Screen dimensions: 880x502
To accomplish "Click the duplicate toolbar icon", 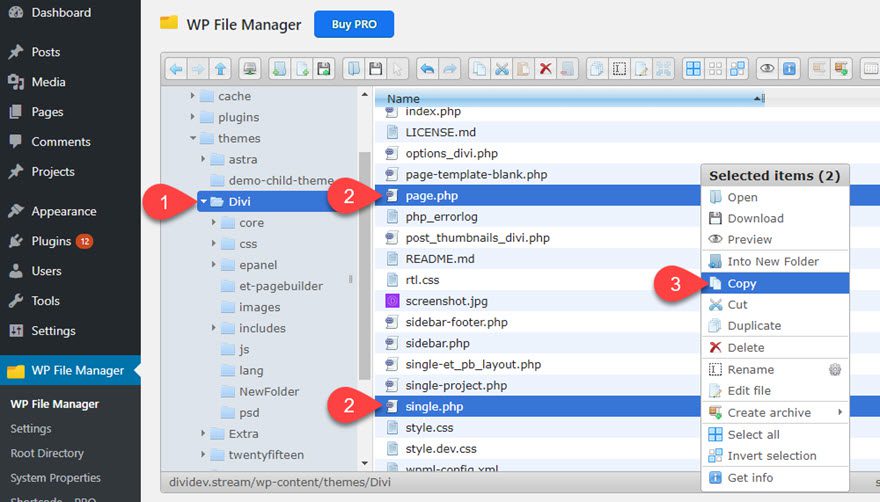I will [x=597, y=69].
